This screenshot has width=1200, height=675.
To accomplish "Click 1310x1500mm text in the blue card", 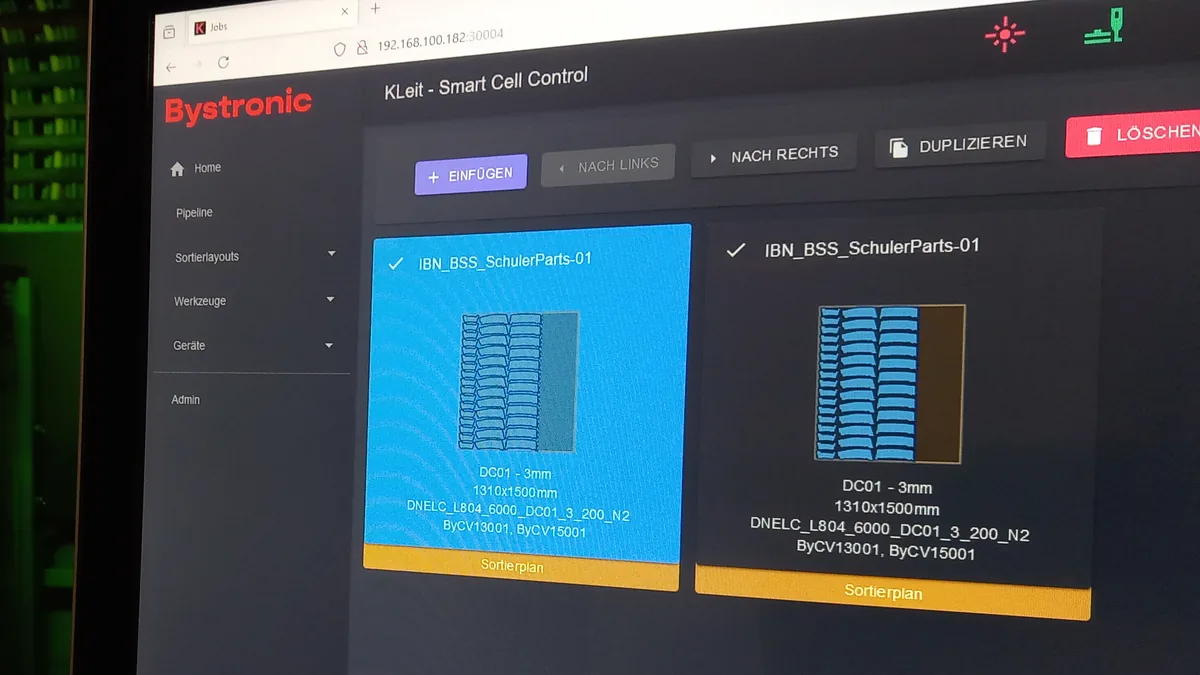I will point(516,492).
